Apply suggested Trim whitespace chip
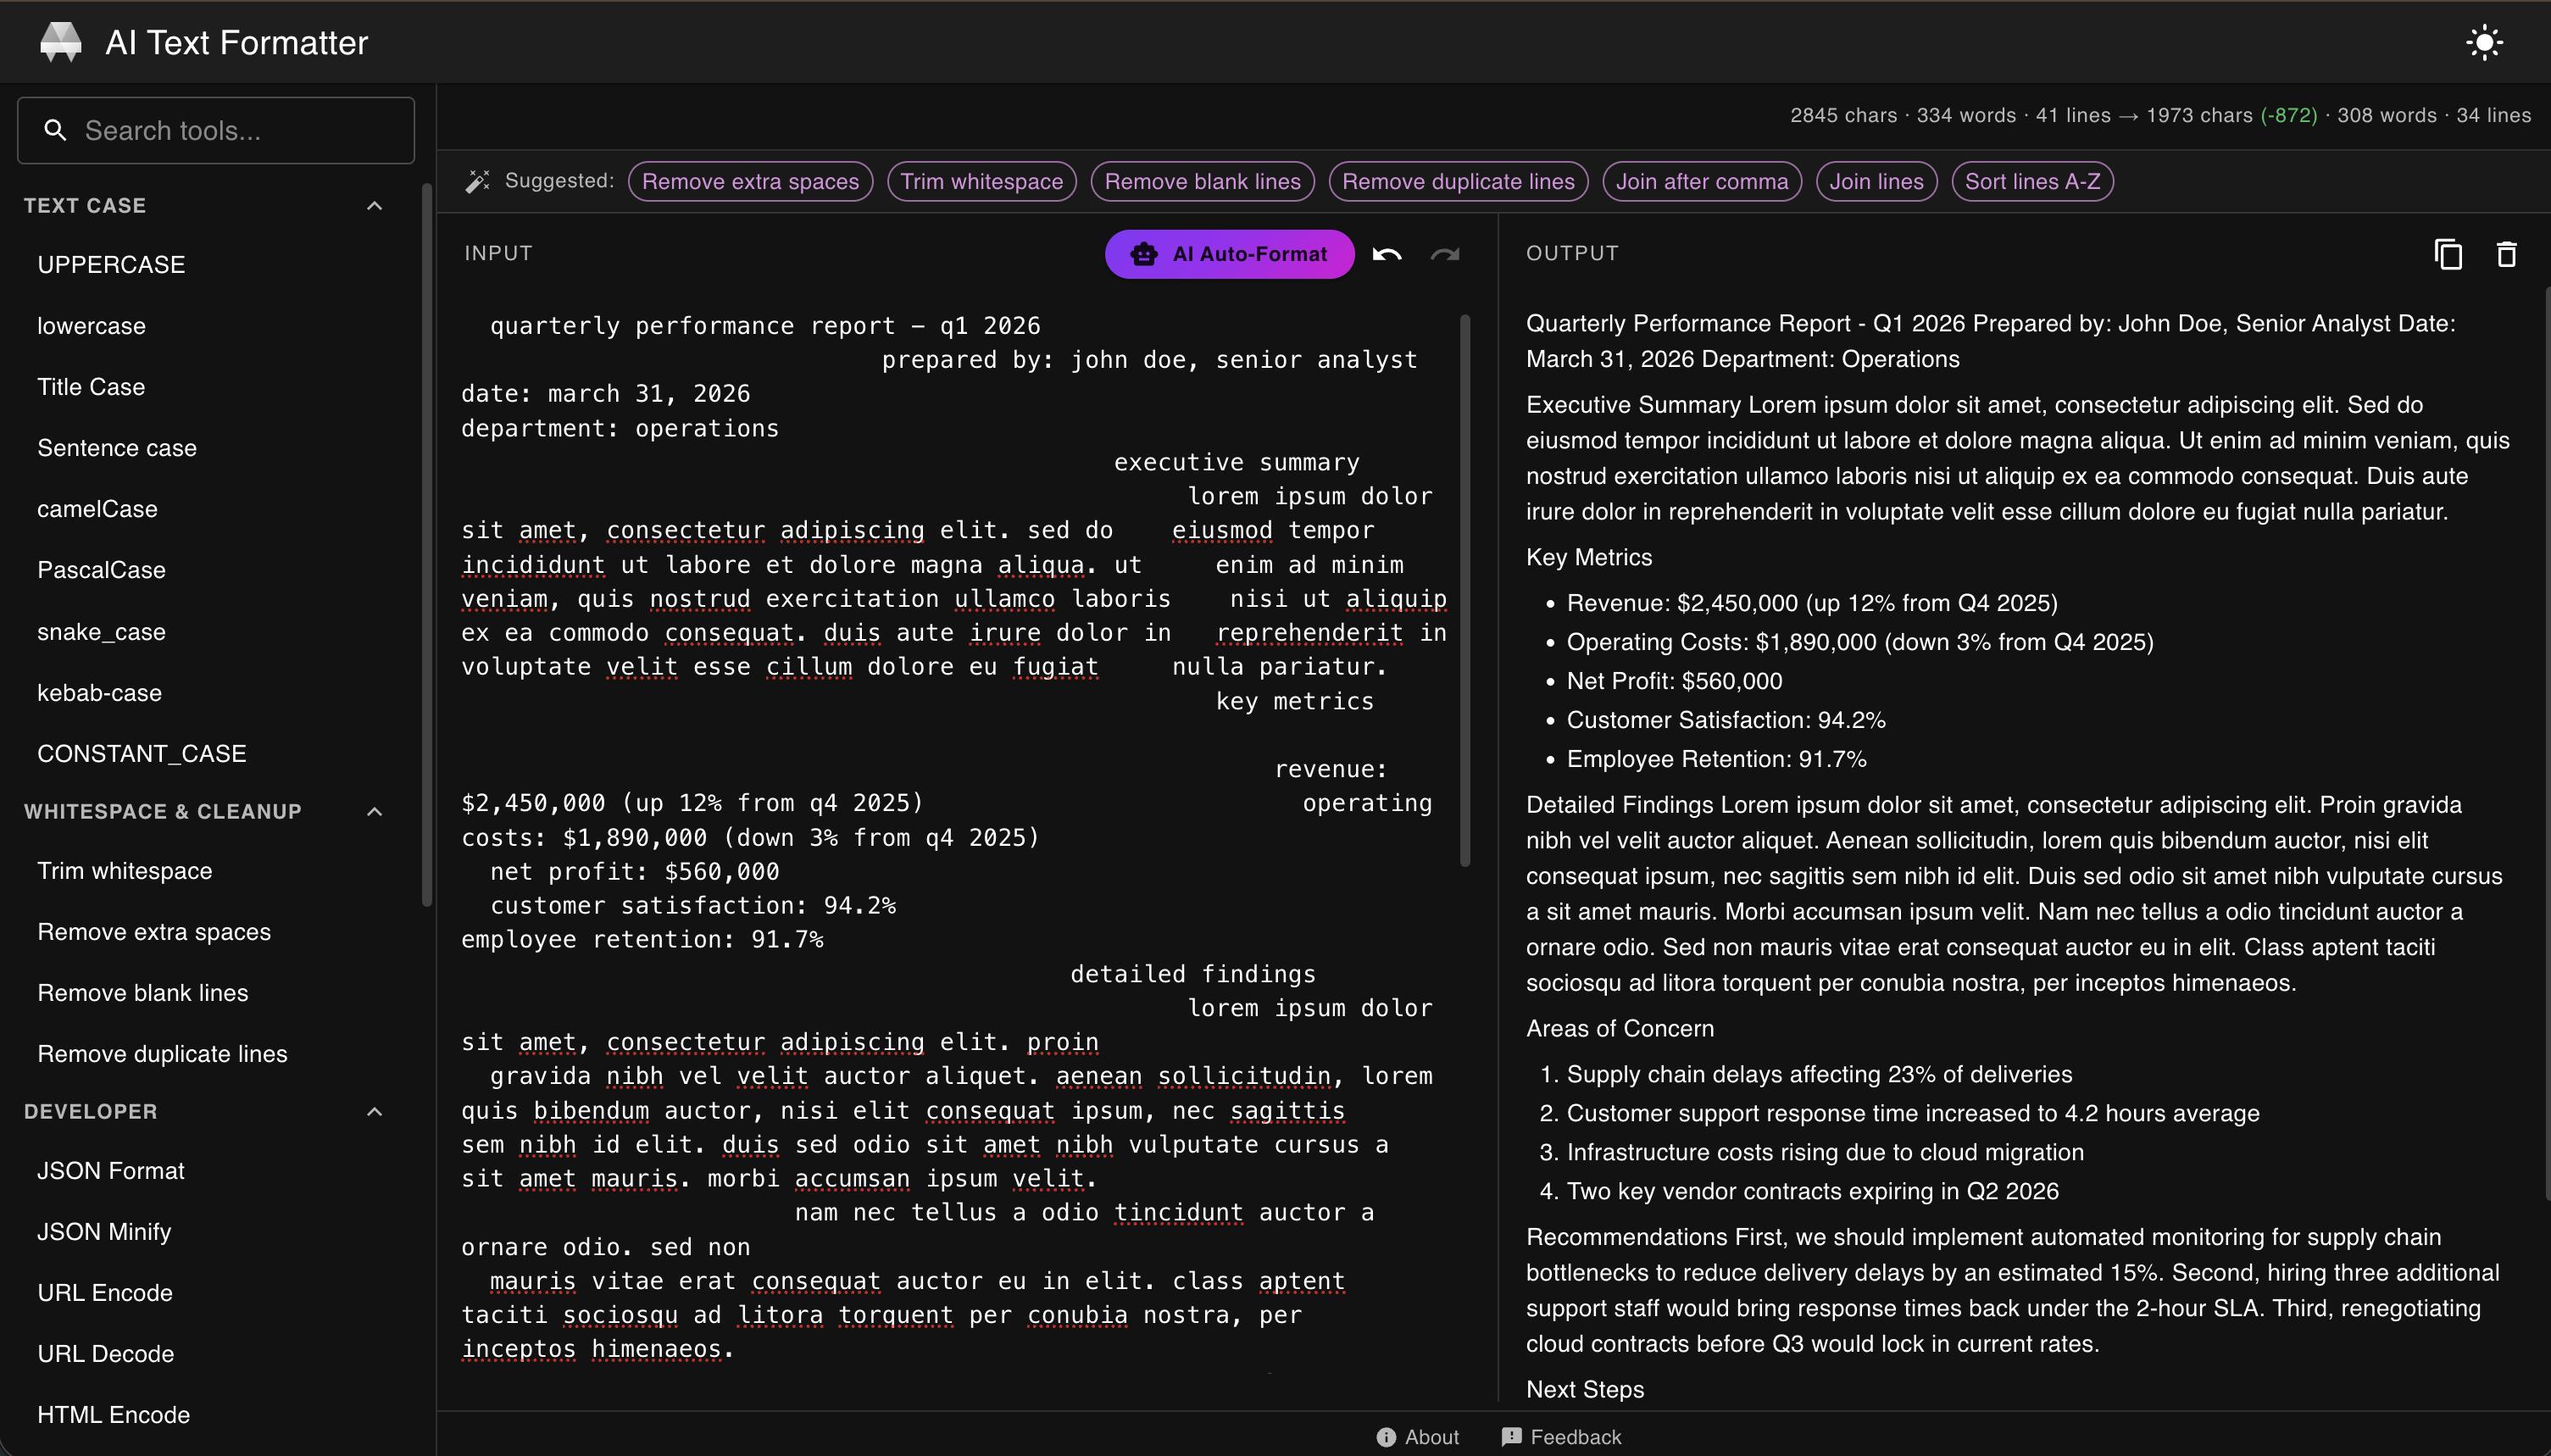Viewport: 2551px width, 1456px height. (x=981, y=181)
